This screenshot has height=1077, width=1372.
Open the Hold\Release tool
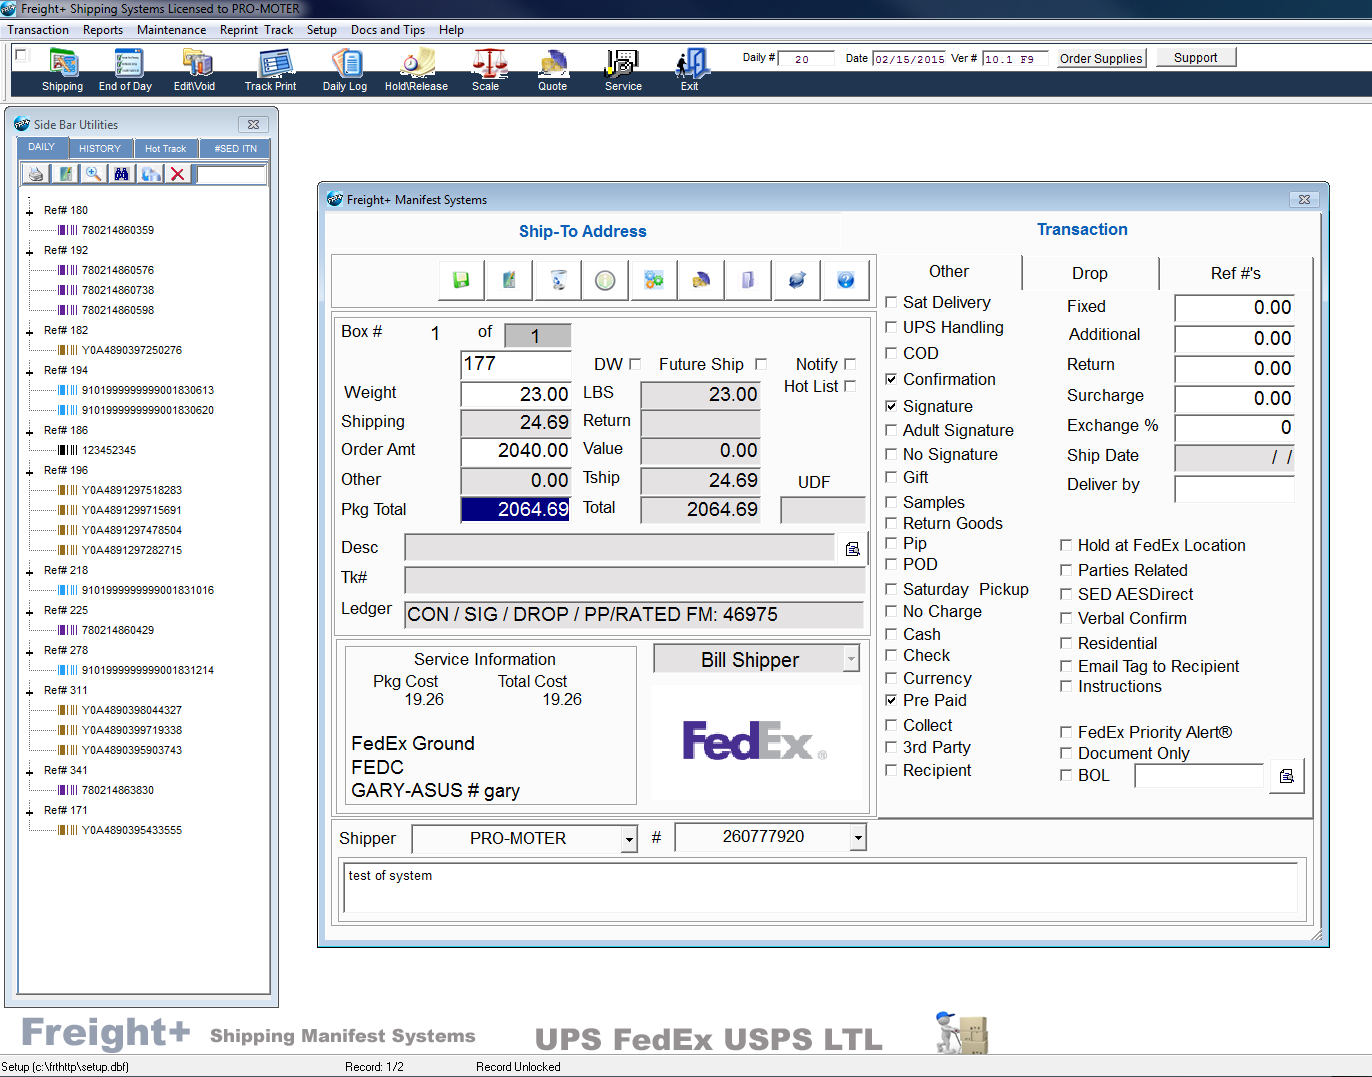click(417, 71)
